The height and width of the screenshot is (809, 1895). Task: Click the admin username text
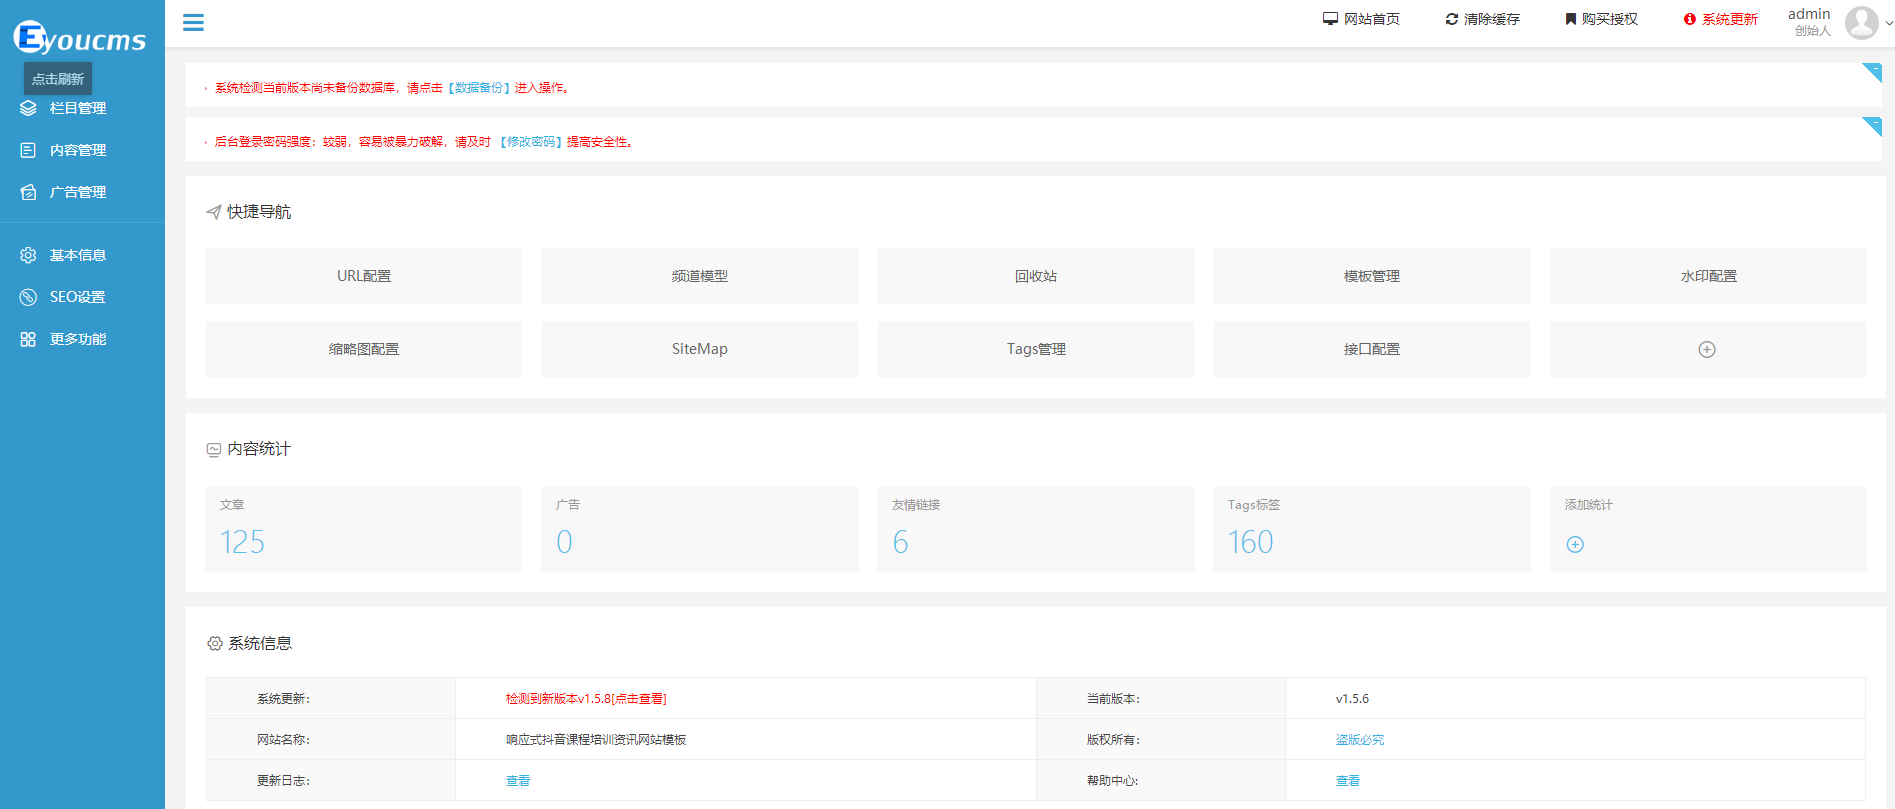coord(1809,14)
